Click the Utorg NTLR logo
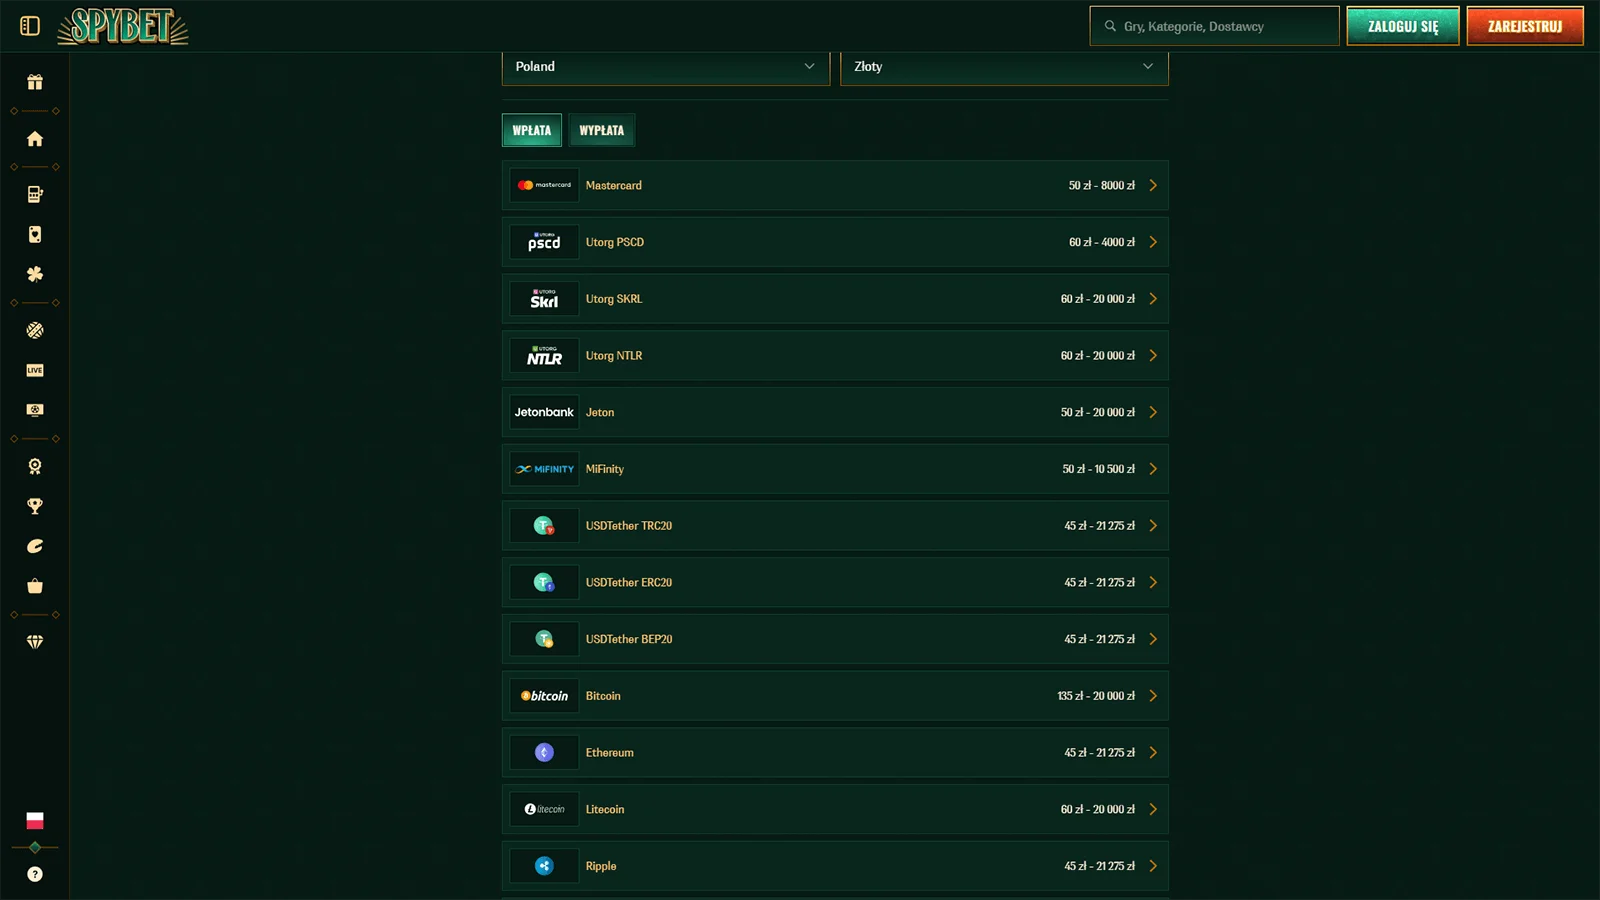 point(544,356)
